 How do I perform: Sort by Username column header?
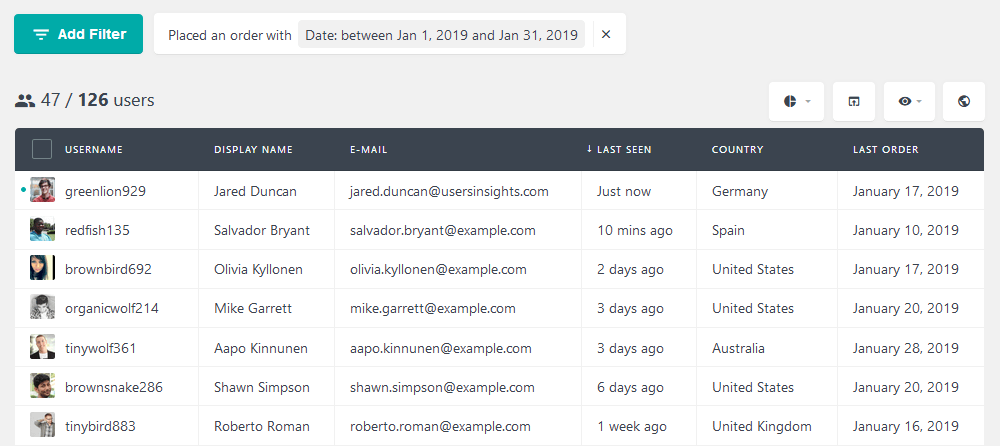coord(94,149)
